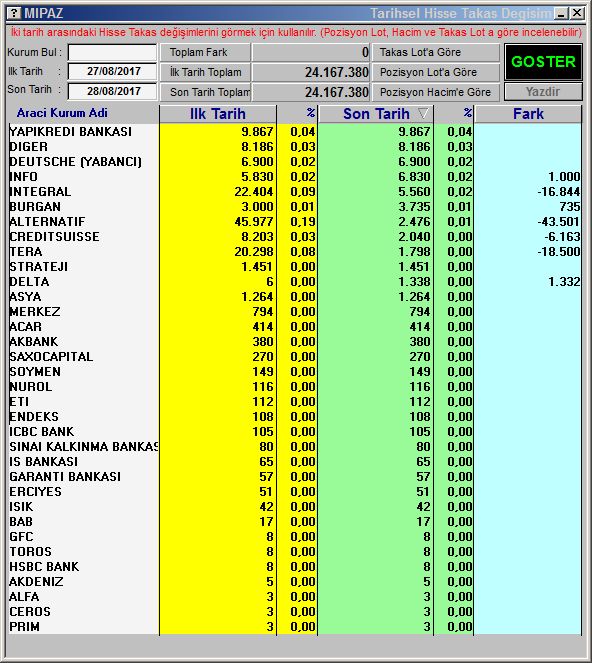
Task: Close the MIPAZ window
Action: [x=577, y=14]
